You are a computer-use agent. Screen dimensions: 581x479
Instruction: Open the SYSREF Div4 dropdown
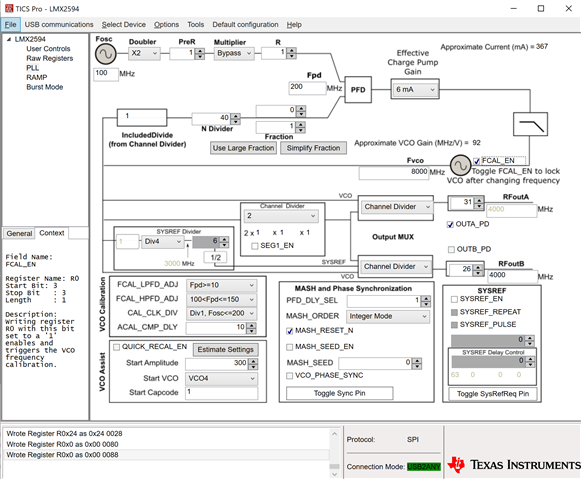(x=162, y=242)
